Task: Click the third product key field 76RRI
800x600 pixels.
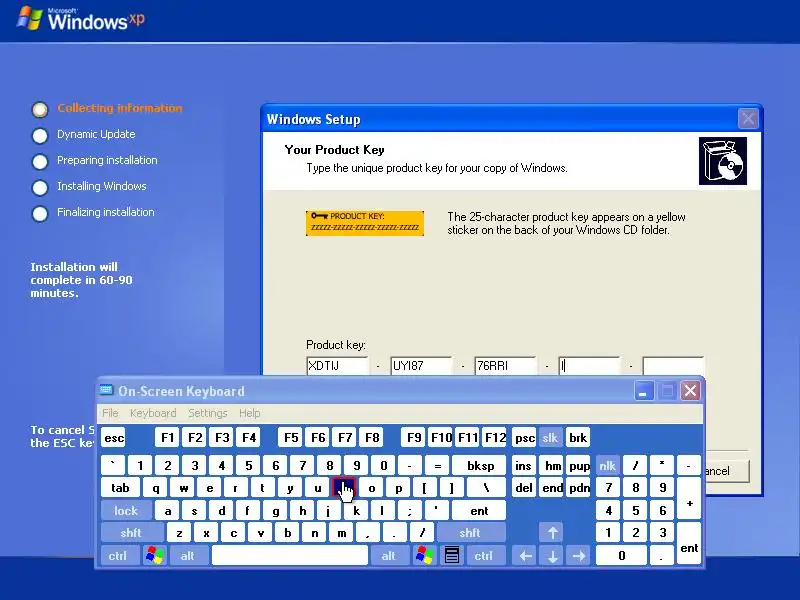Action: click(505, 366)
